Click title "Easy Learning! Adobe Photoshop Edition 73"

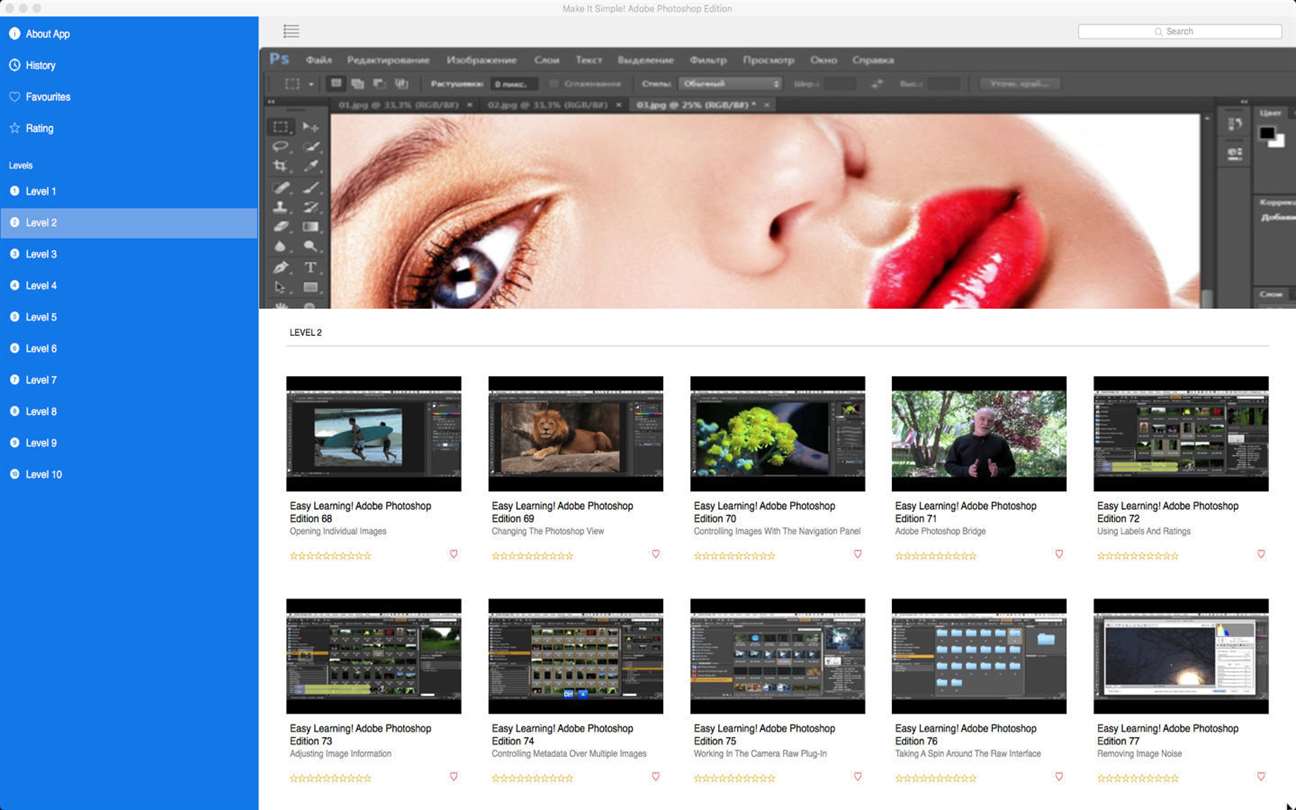(x=361, y=735)
